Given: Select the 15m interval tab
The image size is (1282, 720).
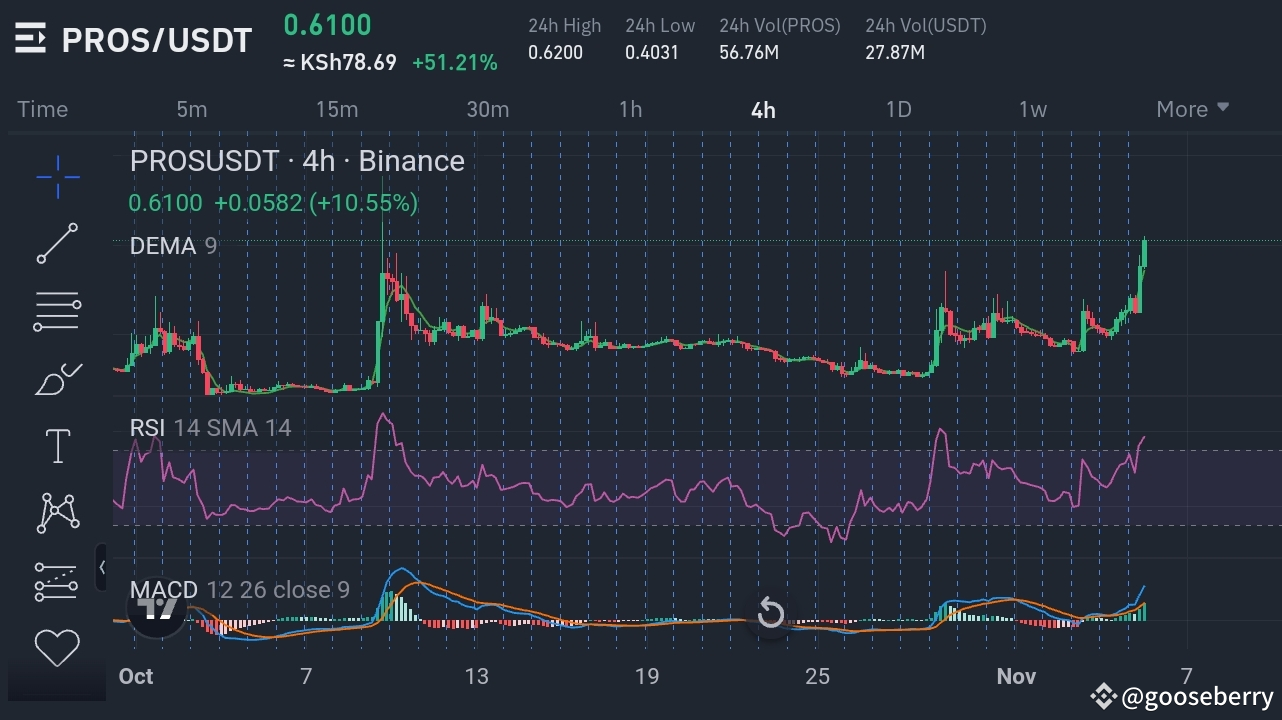Looking at the screenshot, I should tap(337, 109).
